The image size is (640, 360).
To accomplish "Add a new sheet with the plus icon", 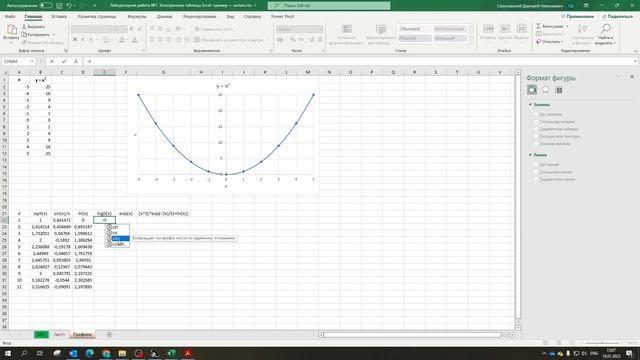I will 109,335.
